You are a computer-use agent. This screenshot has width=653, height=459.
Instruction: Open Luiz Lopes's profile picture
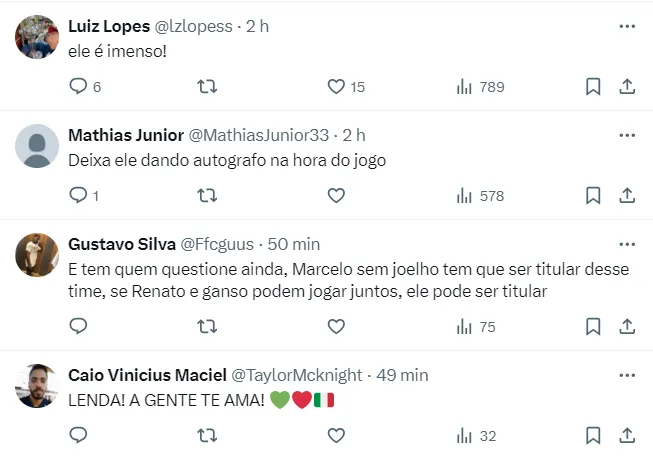(37, 37)
